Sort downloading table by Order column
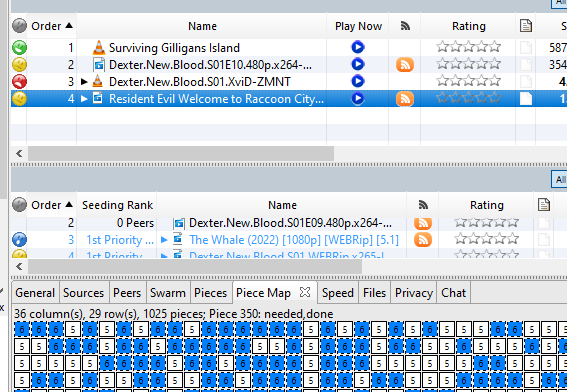This screenshot has height=392, width=567. pos(52,26)
